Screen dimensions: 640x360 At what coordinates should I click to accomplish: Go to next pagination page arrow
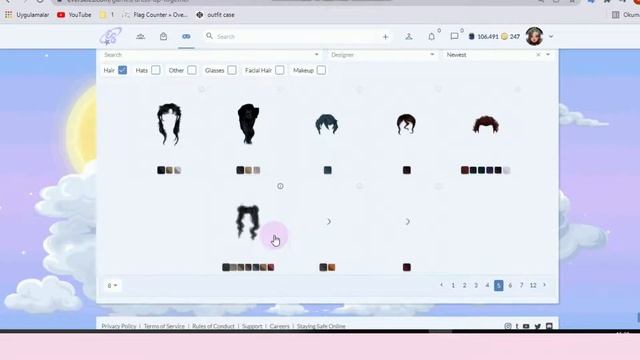544,285
